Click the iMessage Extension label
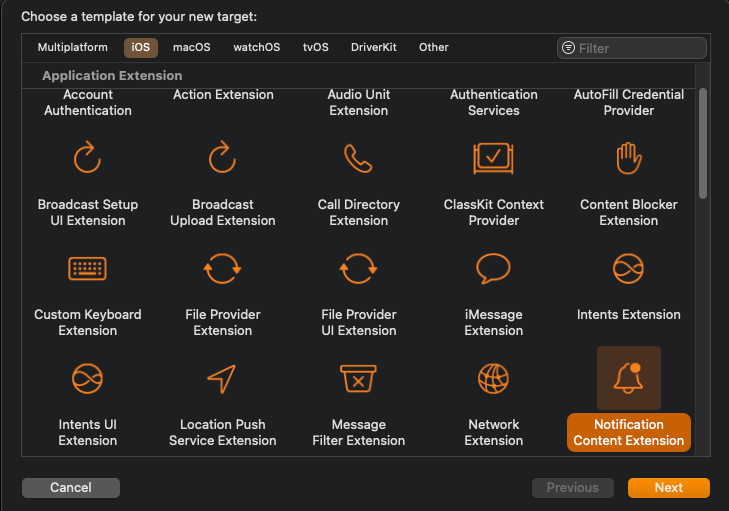This screenshot has height=511, width=729. coord(494,323)
